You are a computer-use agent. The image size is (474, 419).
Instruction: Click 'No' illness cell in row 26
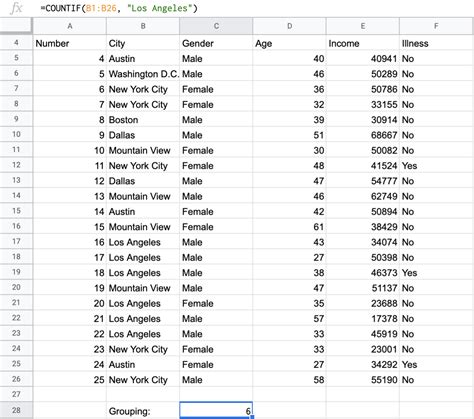click(x=436, y=380)
